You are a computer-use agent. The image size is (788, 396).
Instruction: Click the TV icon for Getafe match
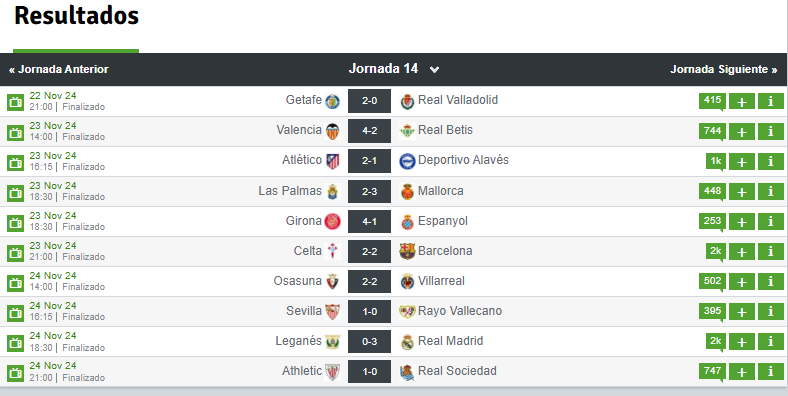[16, 102]
